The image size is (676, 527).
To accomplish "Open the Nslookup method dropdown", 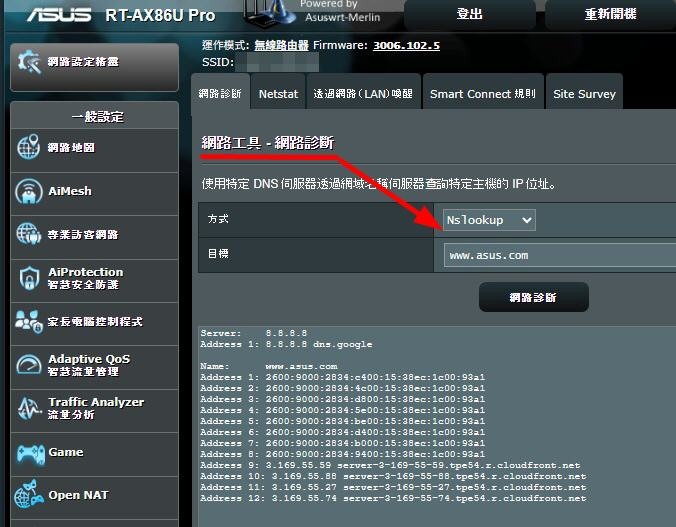I will [489, 220].
